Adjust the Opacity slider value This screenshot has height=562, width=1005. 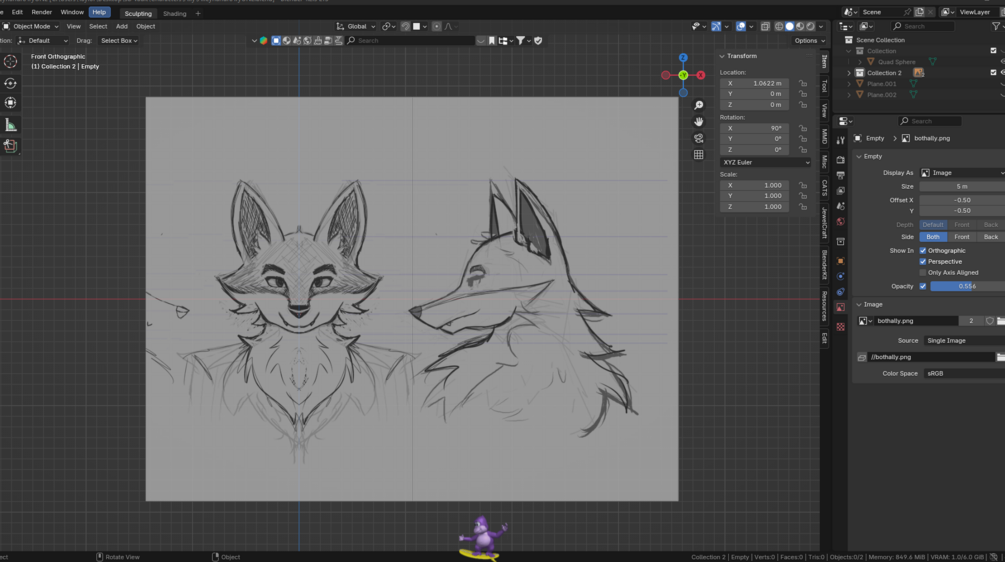pyautogui.click(x=967, y=286)
